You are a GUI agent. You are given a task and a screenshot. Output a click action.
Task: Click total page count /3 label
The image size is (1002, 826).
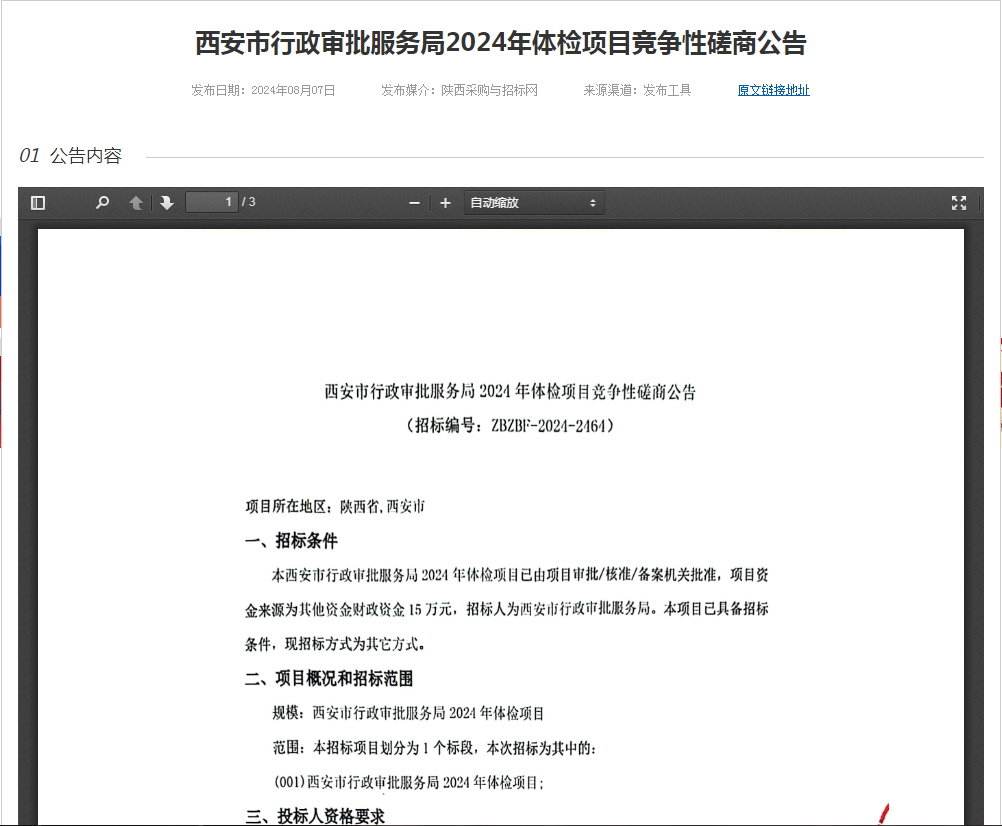tap(249, 202)
